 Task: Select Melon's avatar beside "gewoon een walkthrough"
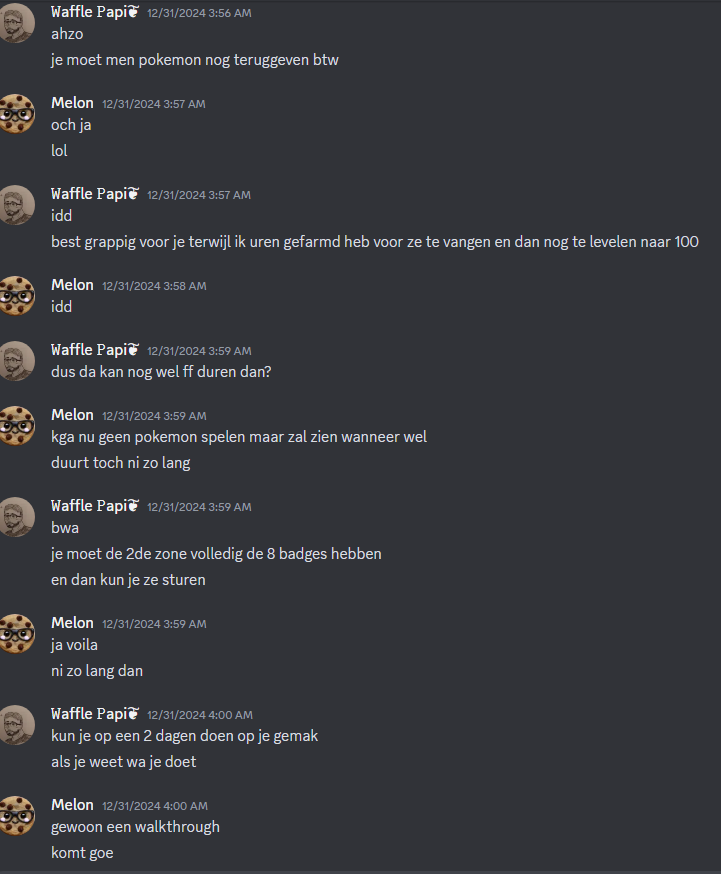(17, 815)
